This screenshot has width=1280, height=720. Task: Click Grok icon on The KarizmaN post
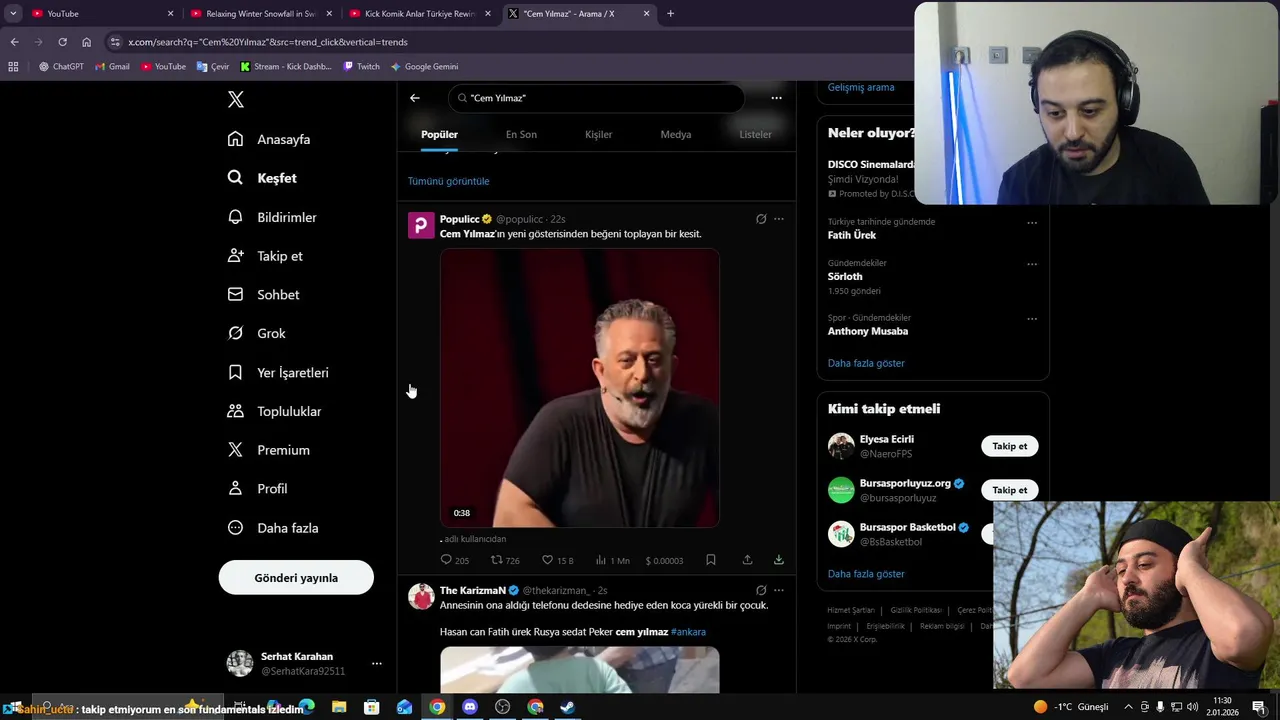click(761, 590)
